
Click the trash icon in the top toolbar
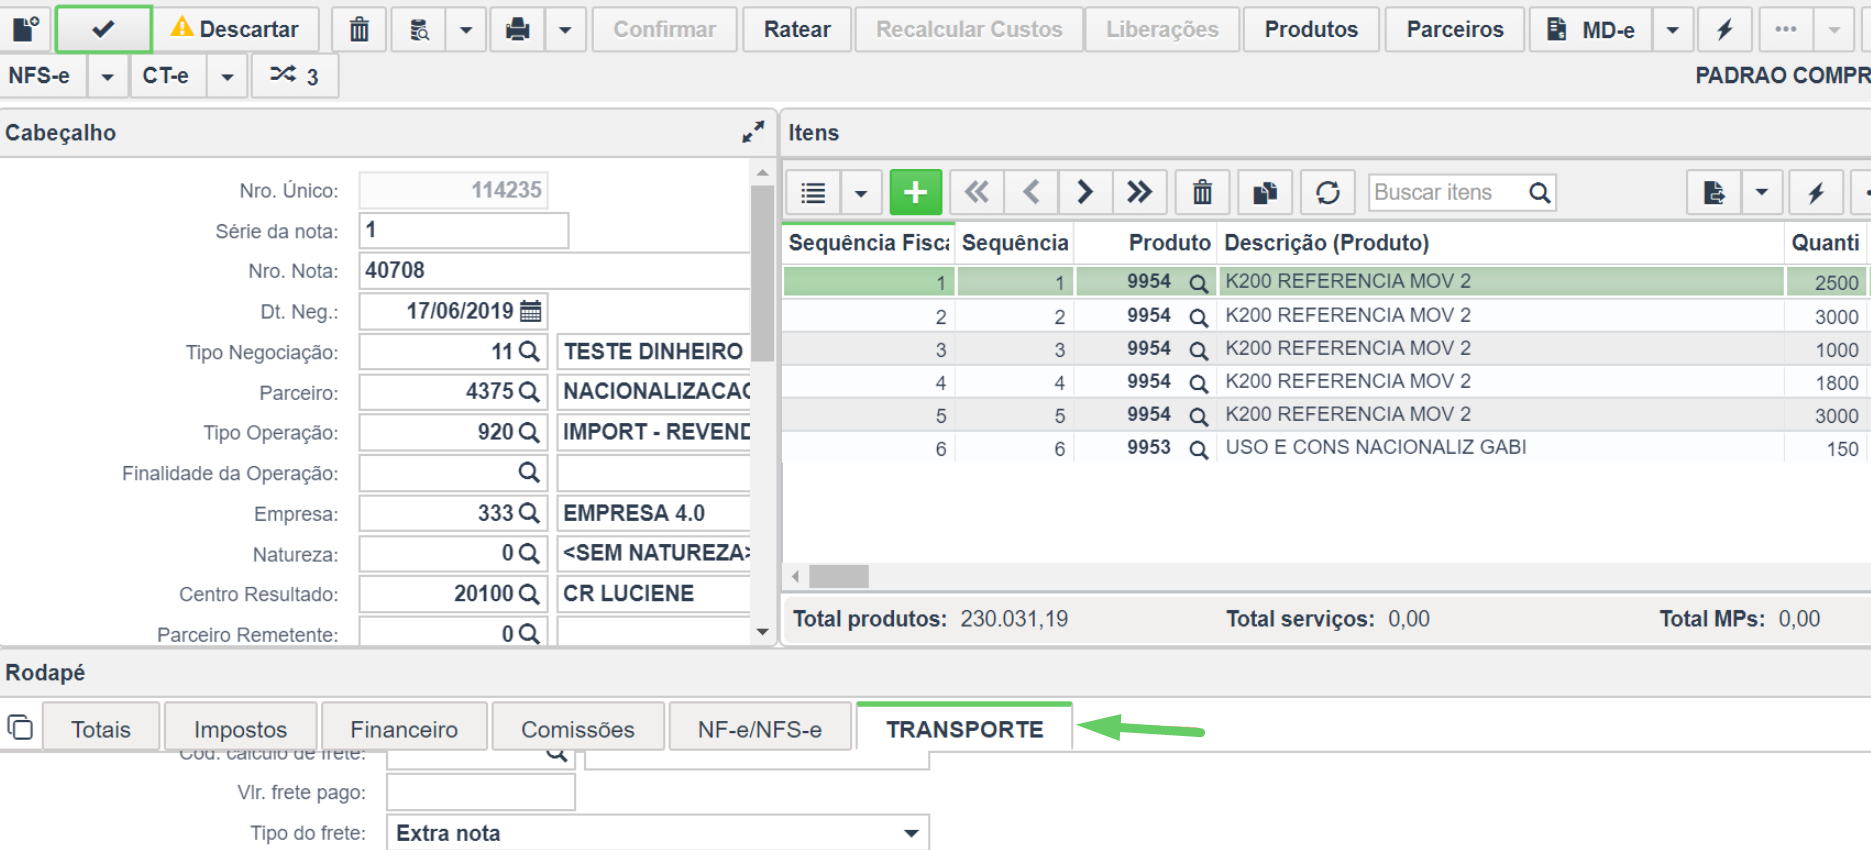click(x=359, y=29)
